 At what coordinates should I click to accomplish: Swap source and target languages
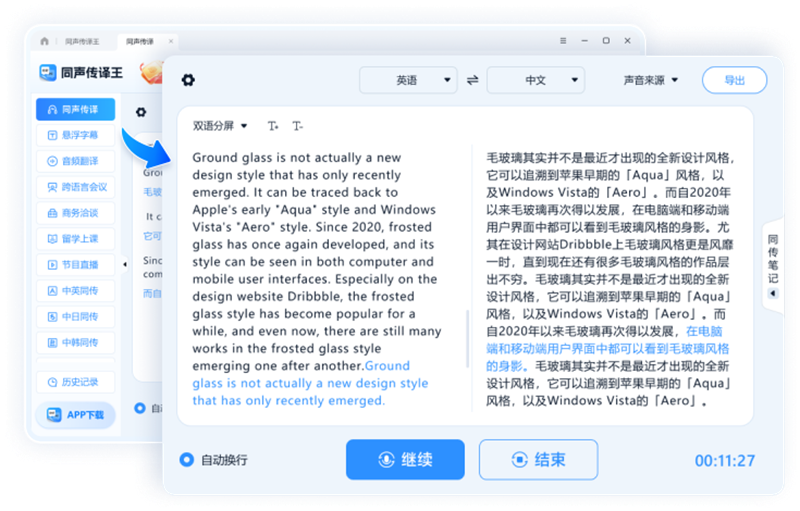(x=472, y=80)
